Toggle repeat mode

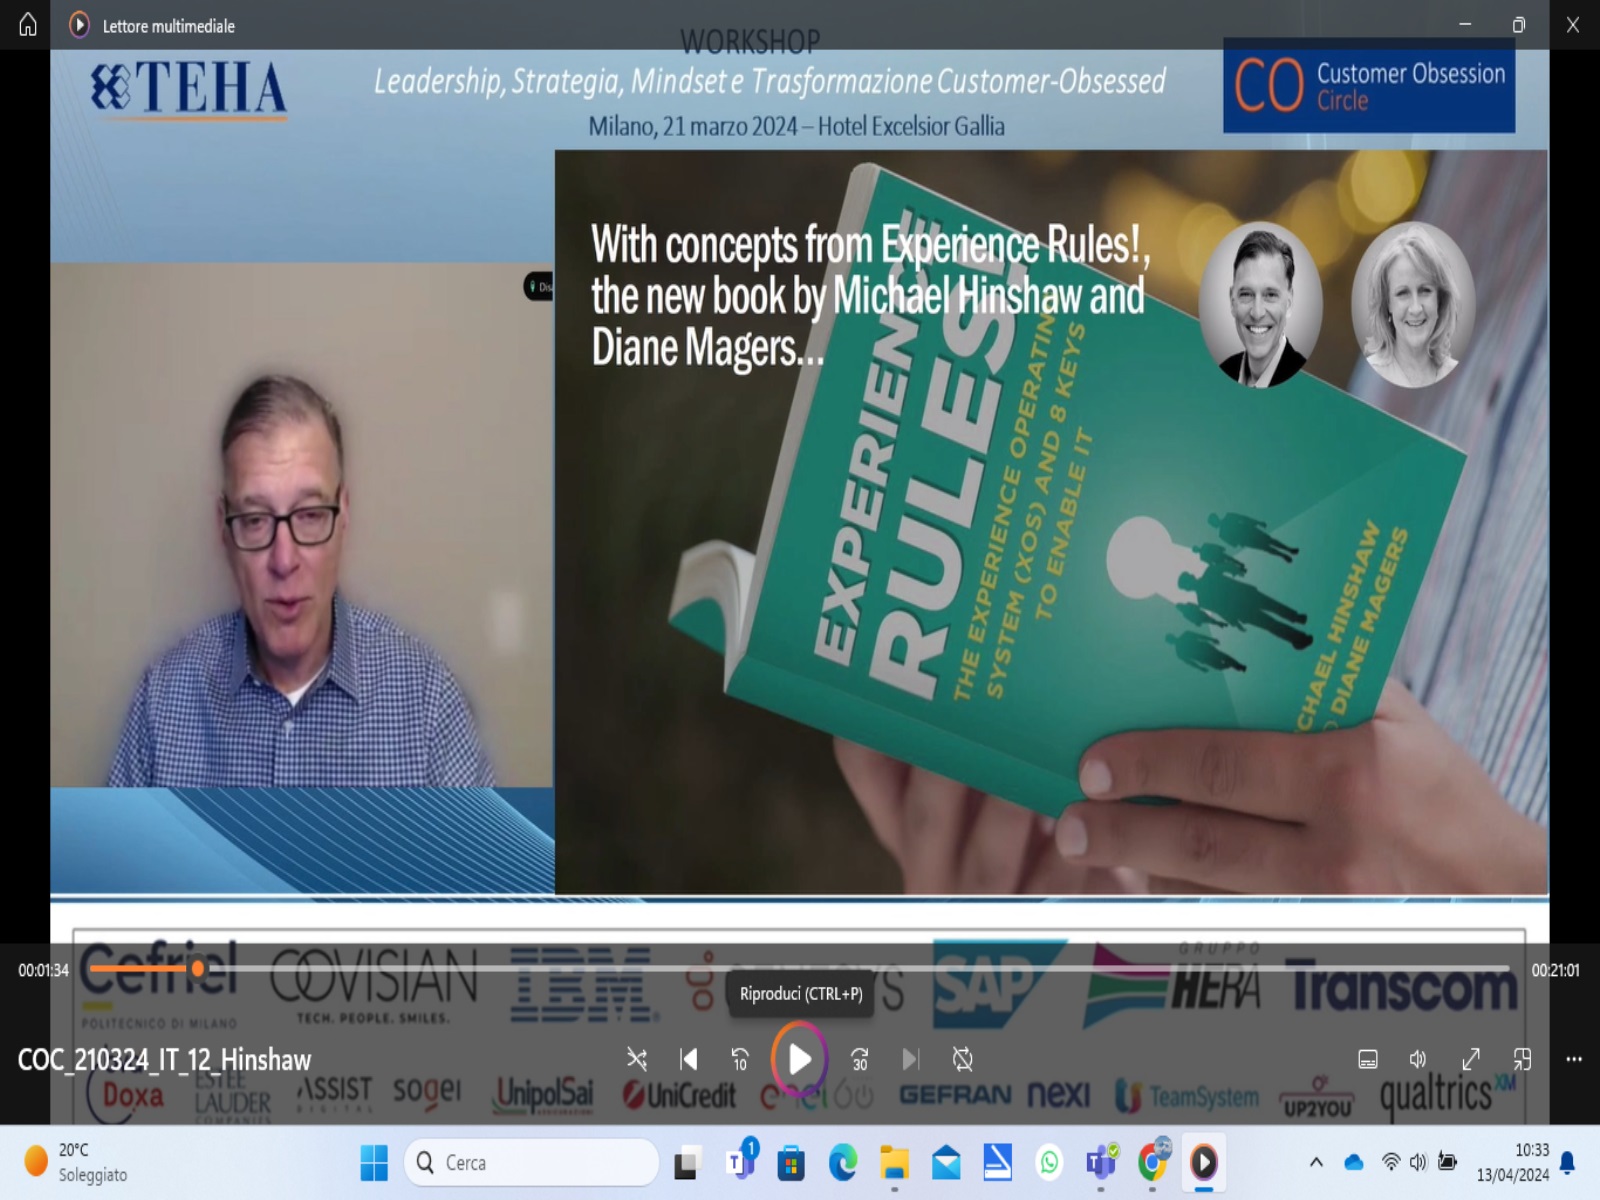tap(962, 1059)
